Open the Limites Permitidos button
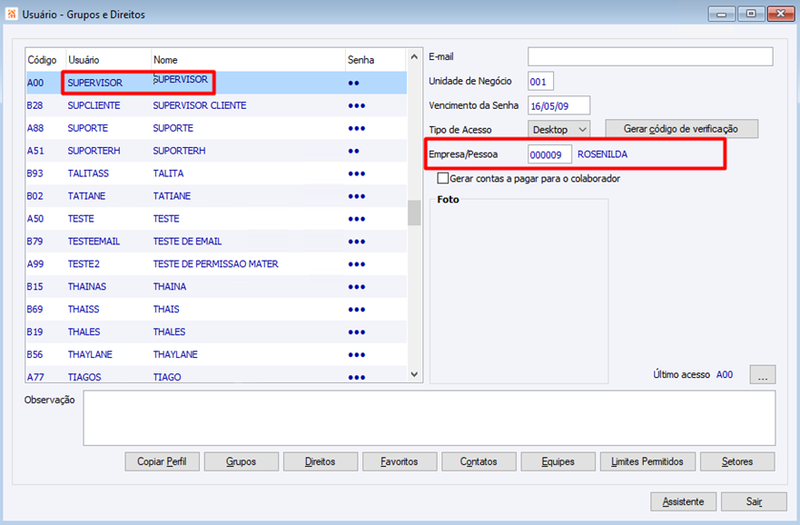The image size is (800, 525). point(647,461)
